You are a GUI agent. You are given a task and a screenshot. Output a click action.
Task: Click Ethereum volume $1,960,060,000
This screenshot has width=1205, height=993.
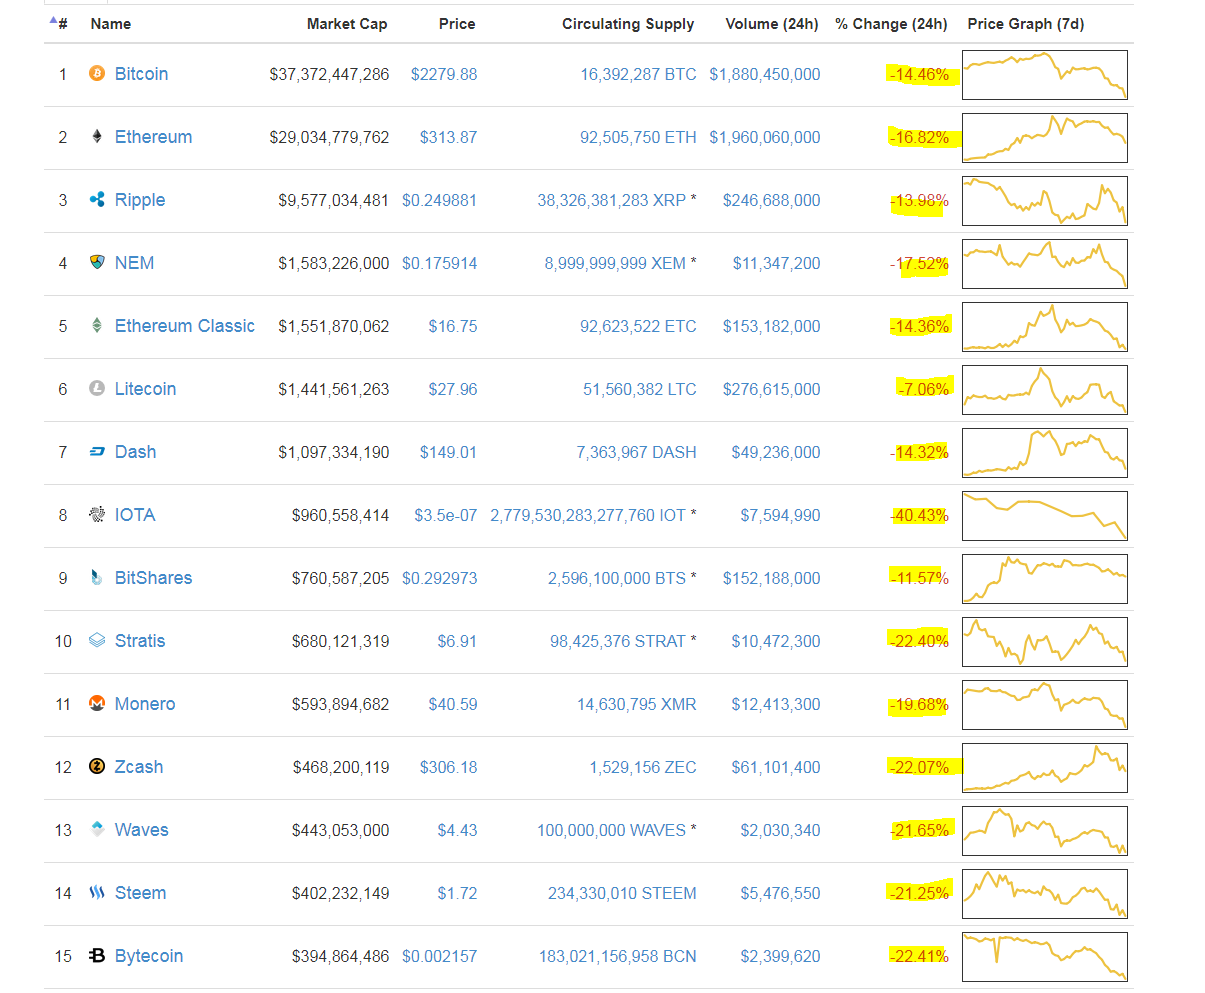coord(765,137)
